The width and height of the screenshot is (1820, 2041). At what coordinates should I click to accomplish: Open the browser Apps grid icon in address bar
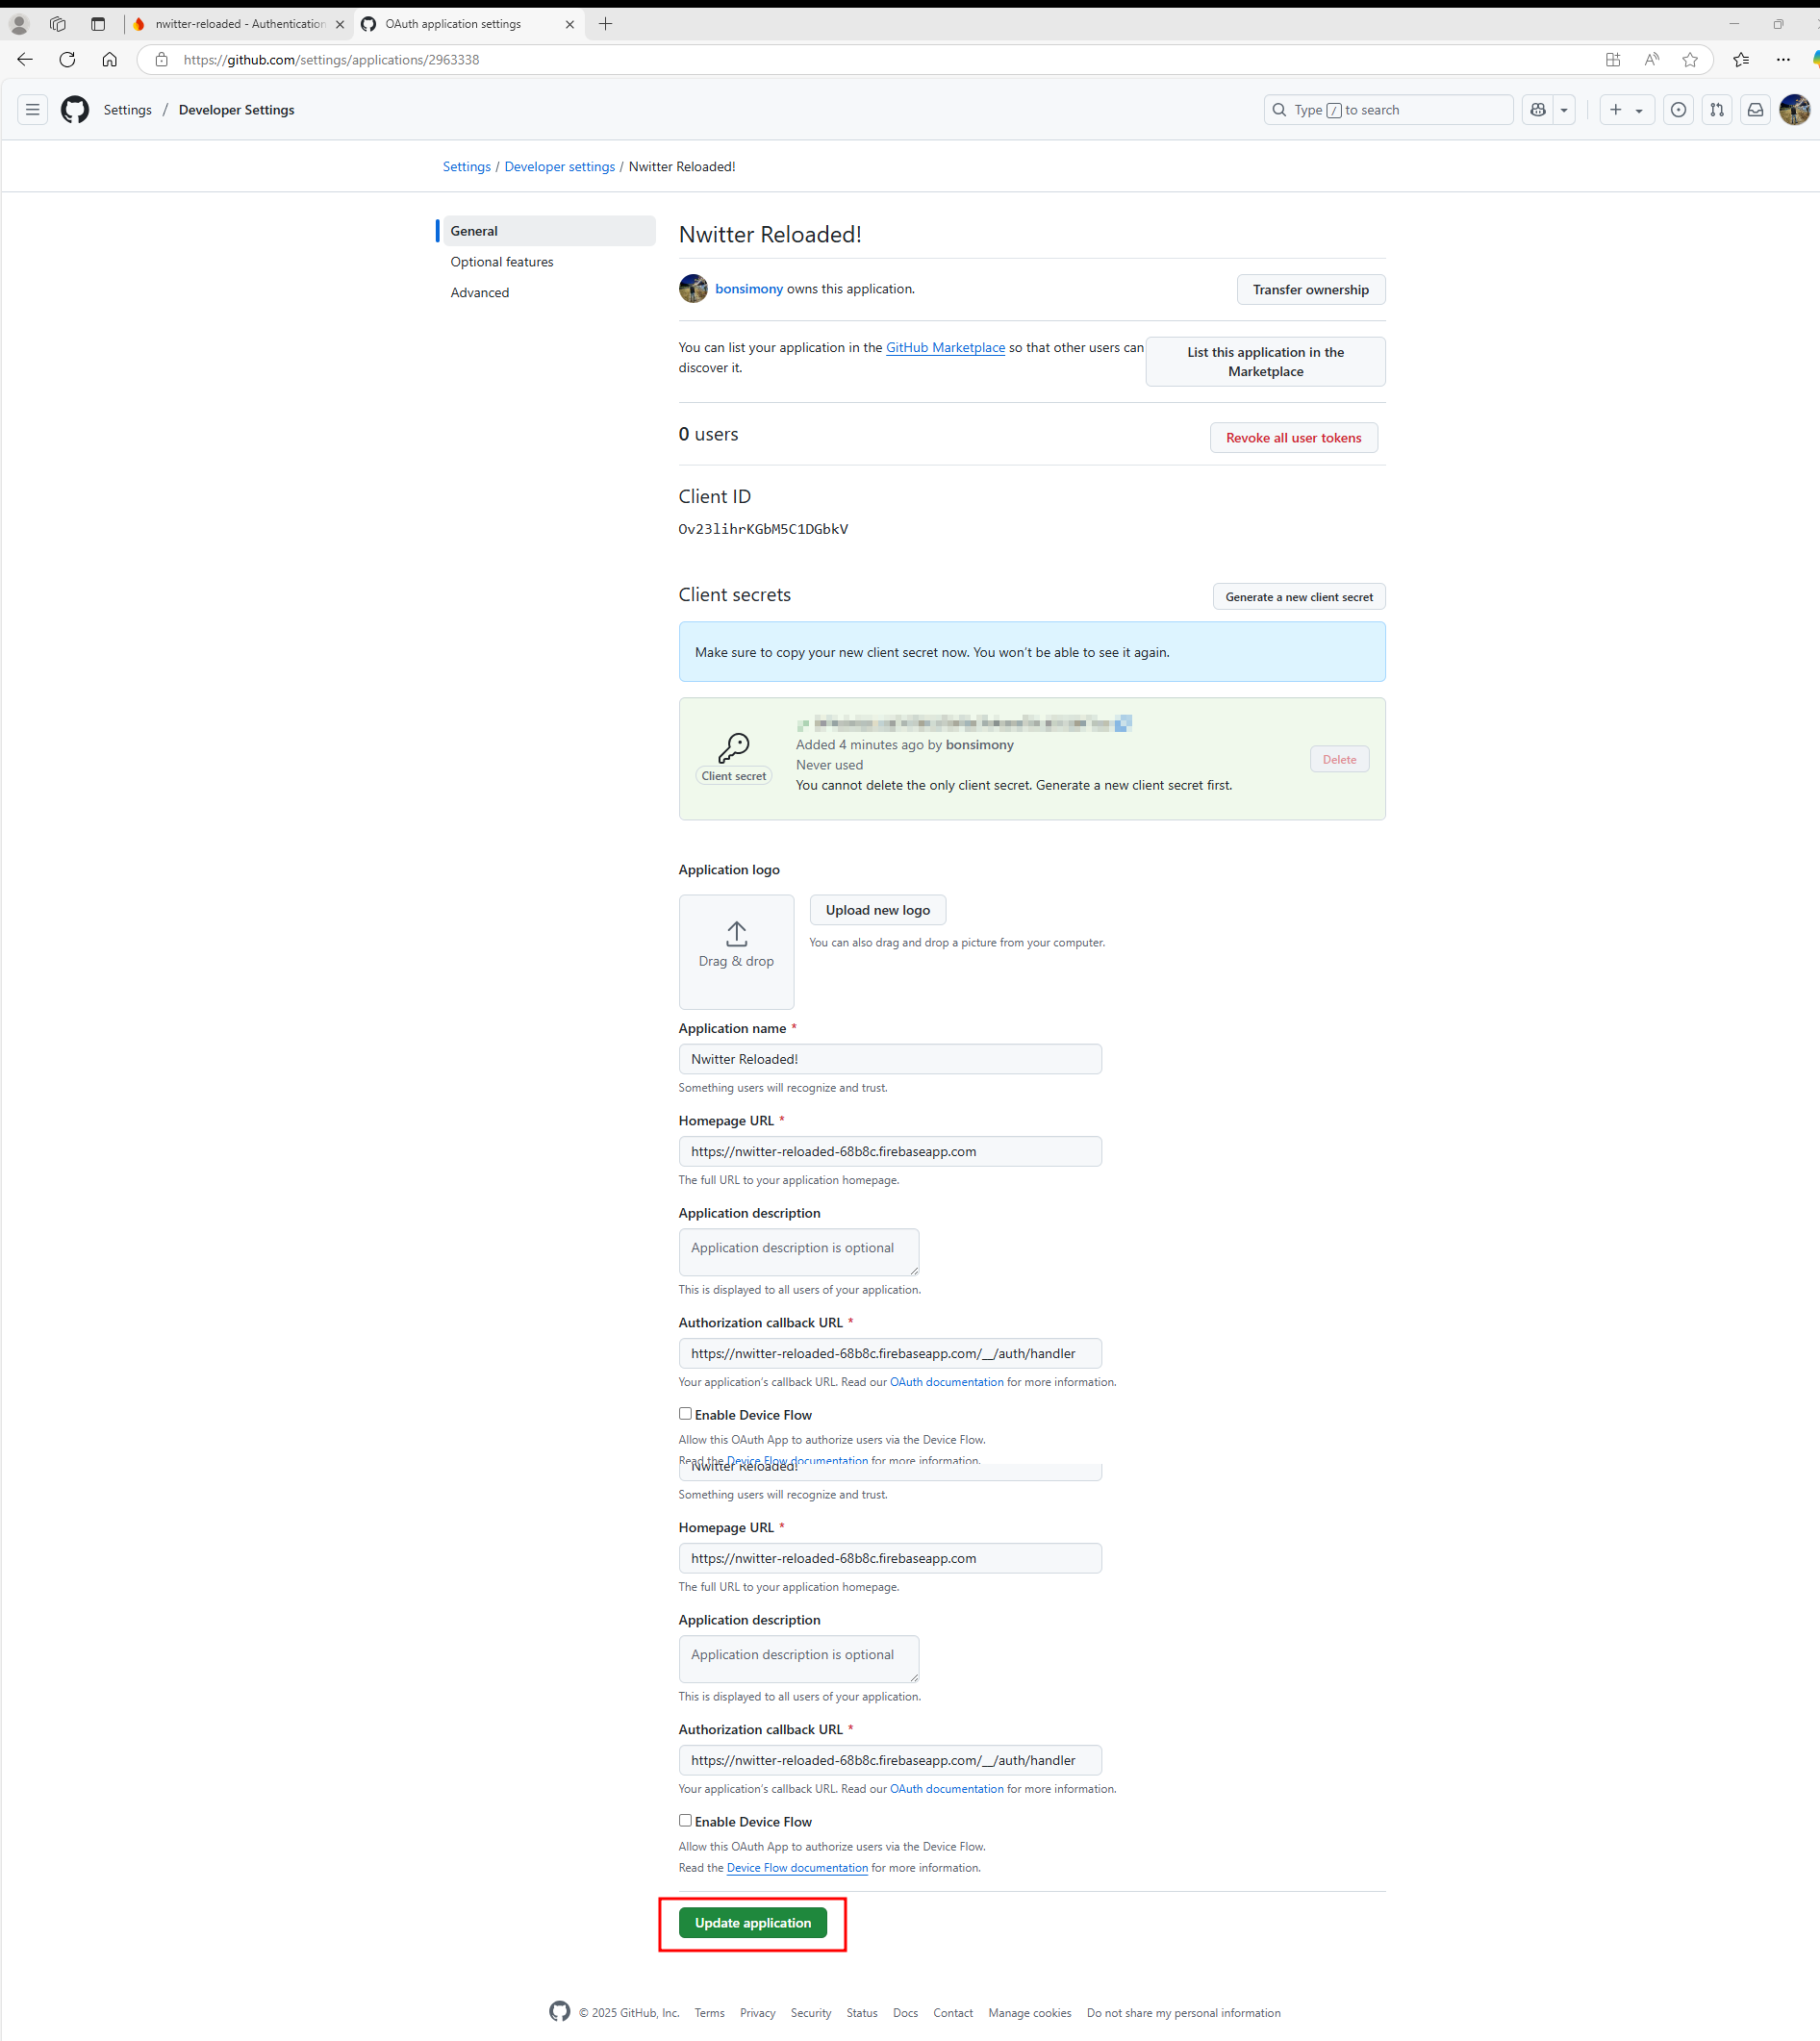(x=1613, y=60)
